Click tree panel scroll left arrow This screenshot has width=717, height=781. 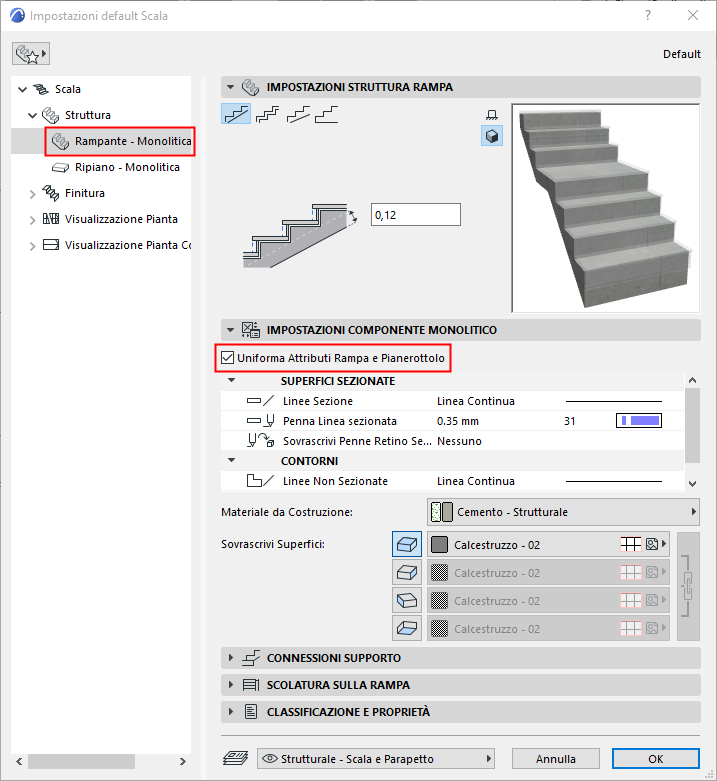click(19, 761)
